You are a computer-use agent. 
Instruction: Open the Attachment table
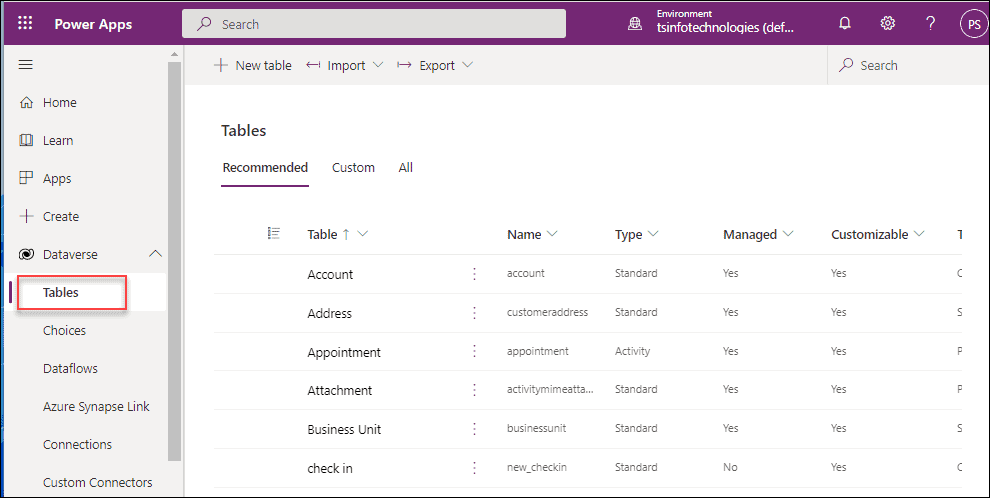[340, 391]
